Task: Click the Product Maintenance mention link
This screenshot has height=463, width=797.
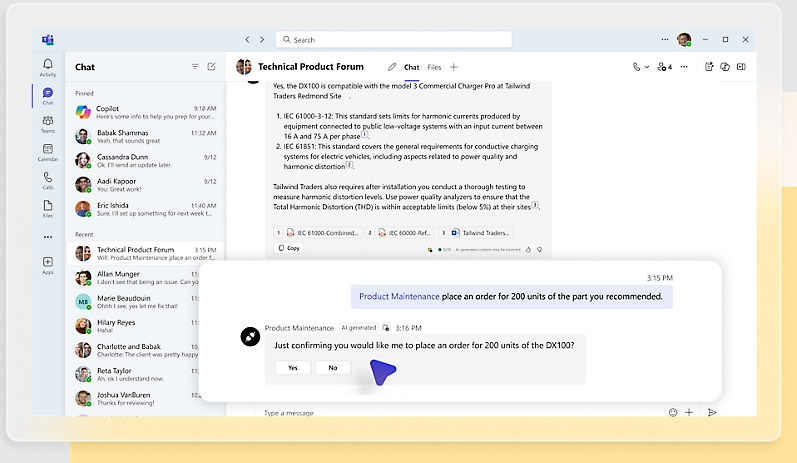Action: (399, 296)
